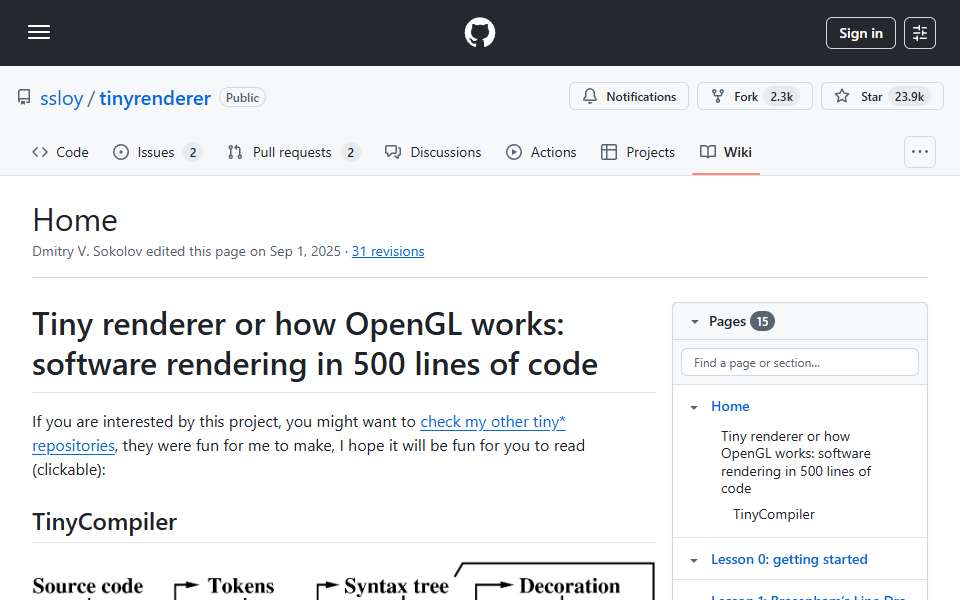
Task: Click the Pages count badge 15
Action: coord(762,321)
